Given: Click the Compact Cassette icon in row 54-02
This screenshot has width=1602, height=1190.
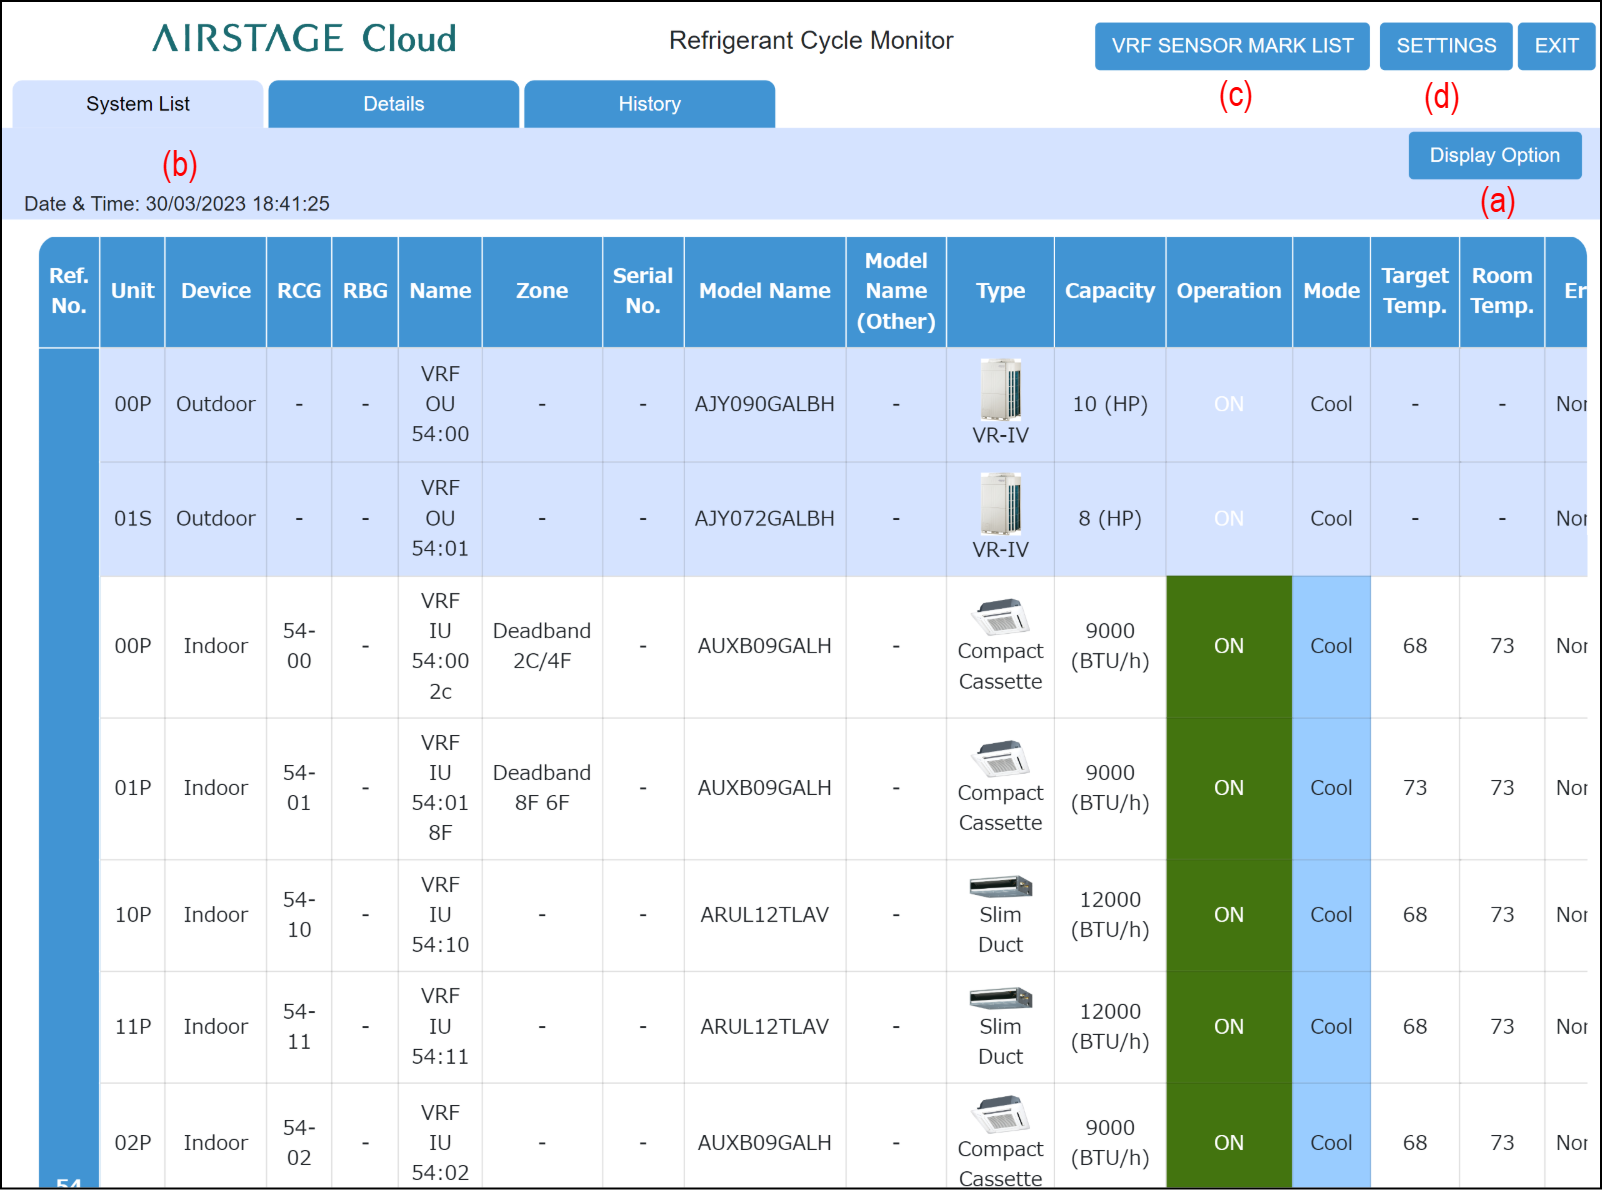Looking at the screenshot, I should 1000,1115.
